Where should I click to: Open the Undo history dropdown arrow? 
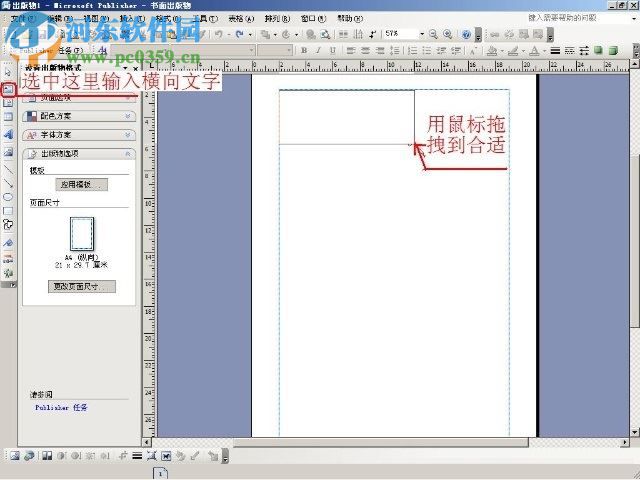coord(229,35)
